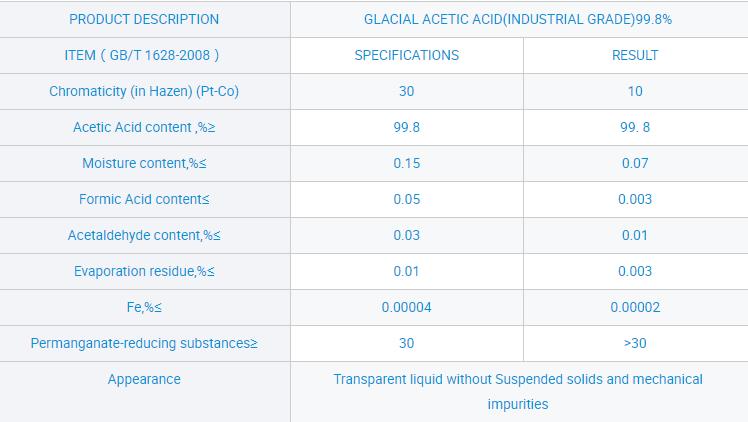
Task: Click the Formic Acid content label
Action: coord(144,199)
